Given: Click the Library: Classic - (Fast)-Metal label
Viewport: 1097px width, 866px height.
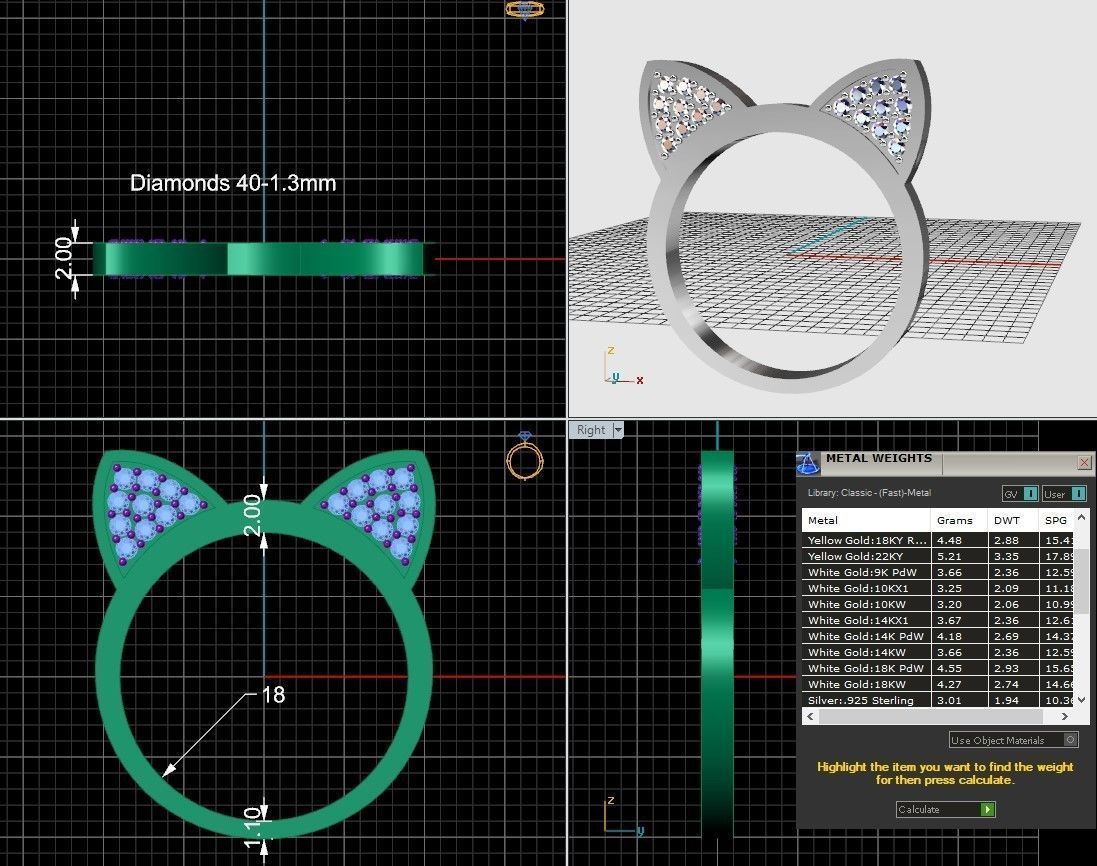Looking at the screenshot, I should click(x=869, y=492).
